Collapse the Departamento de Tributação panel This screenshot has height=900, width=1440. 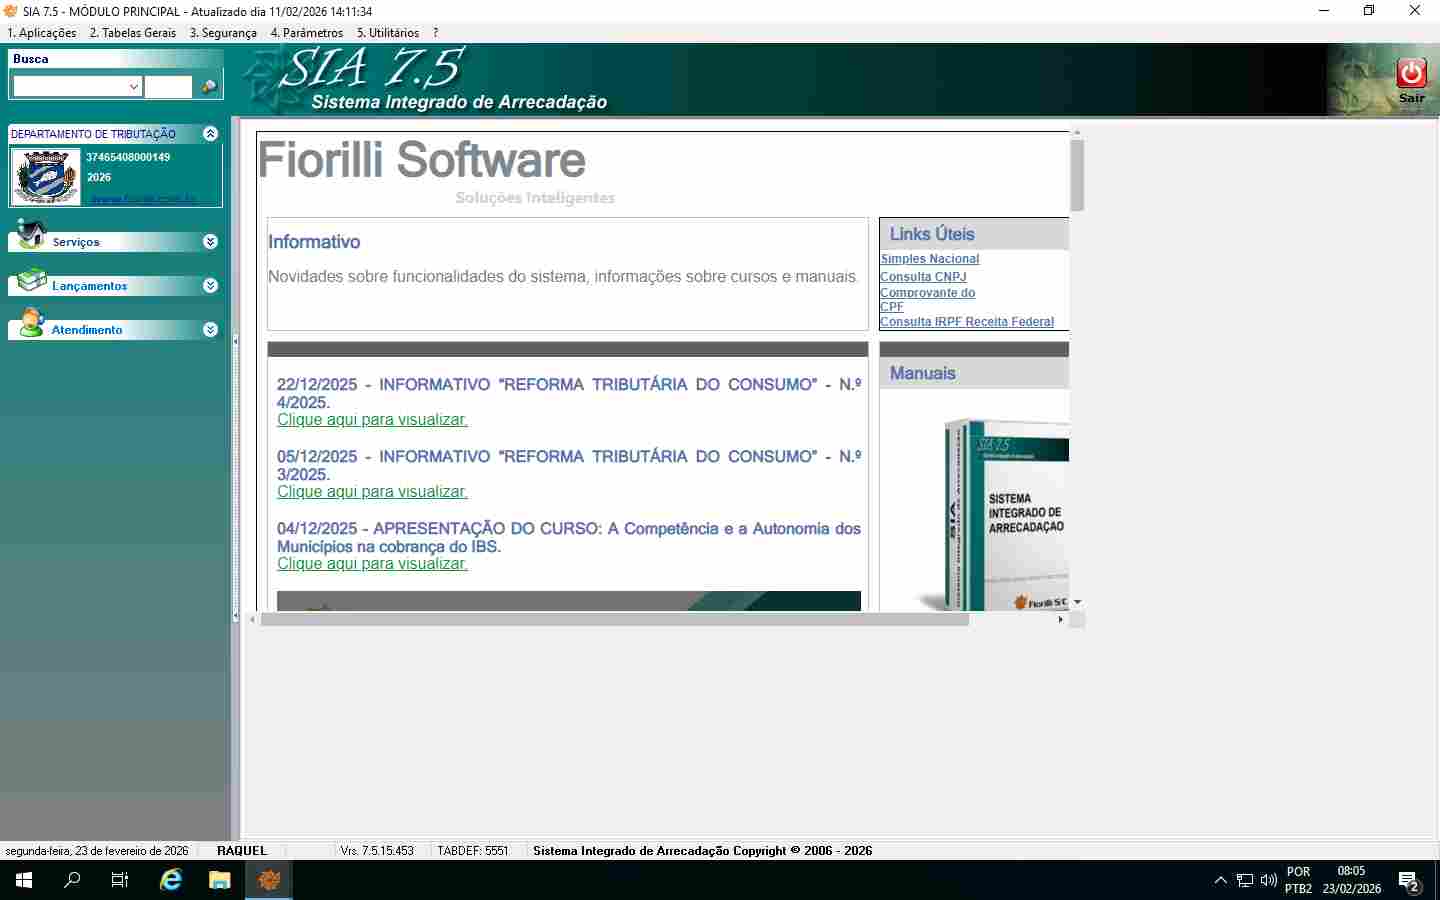coord(210,133)
